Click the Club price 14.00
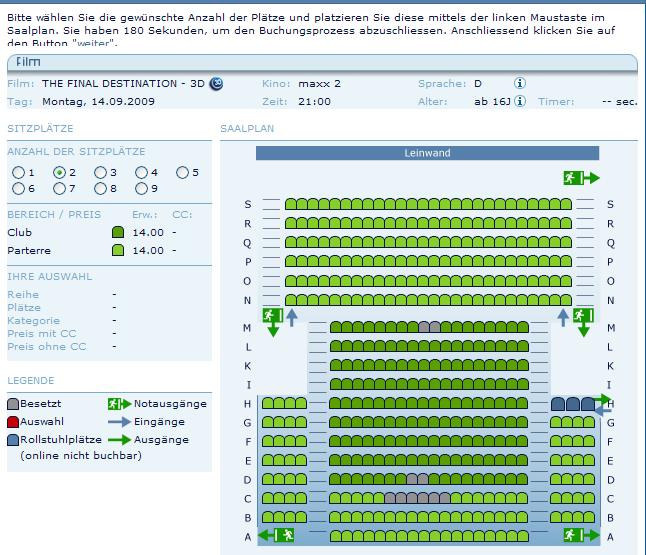Image resolution: width=646 pixels, height=555 pixels. (x=148, y=232)
